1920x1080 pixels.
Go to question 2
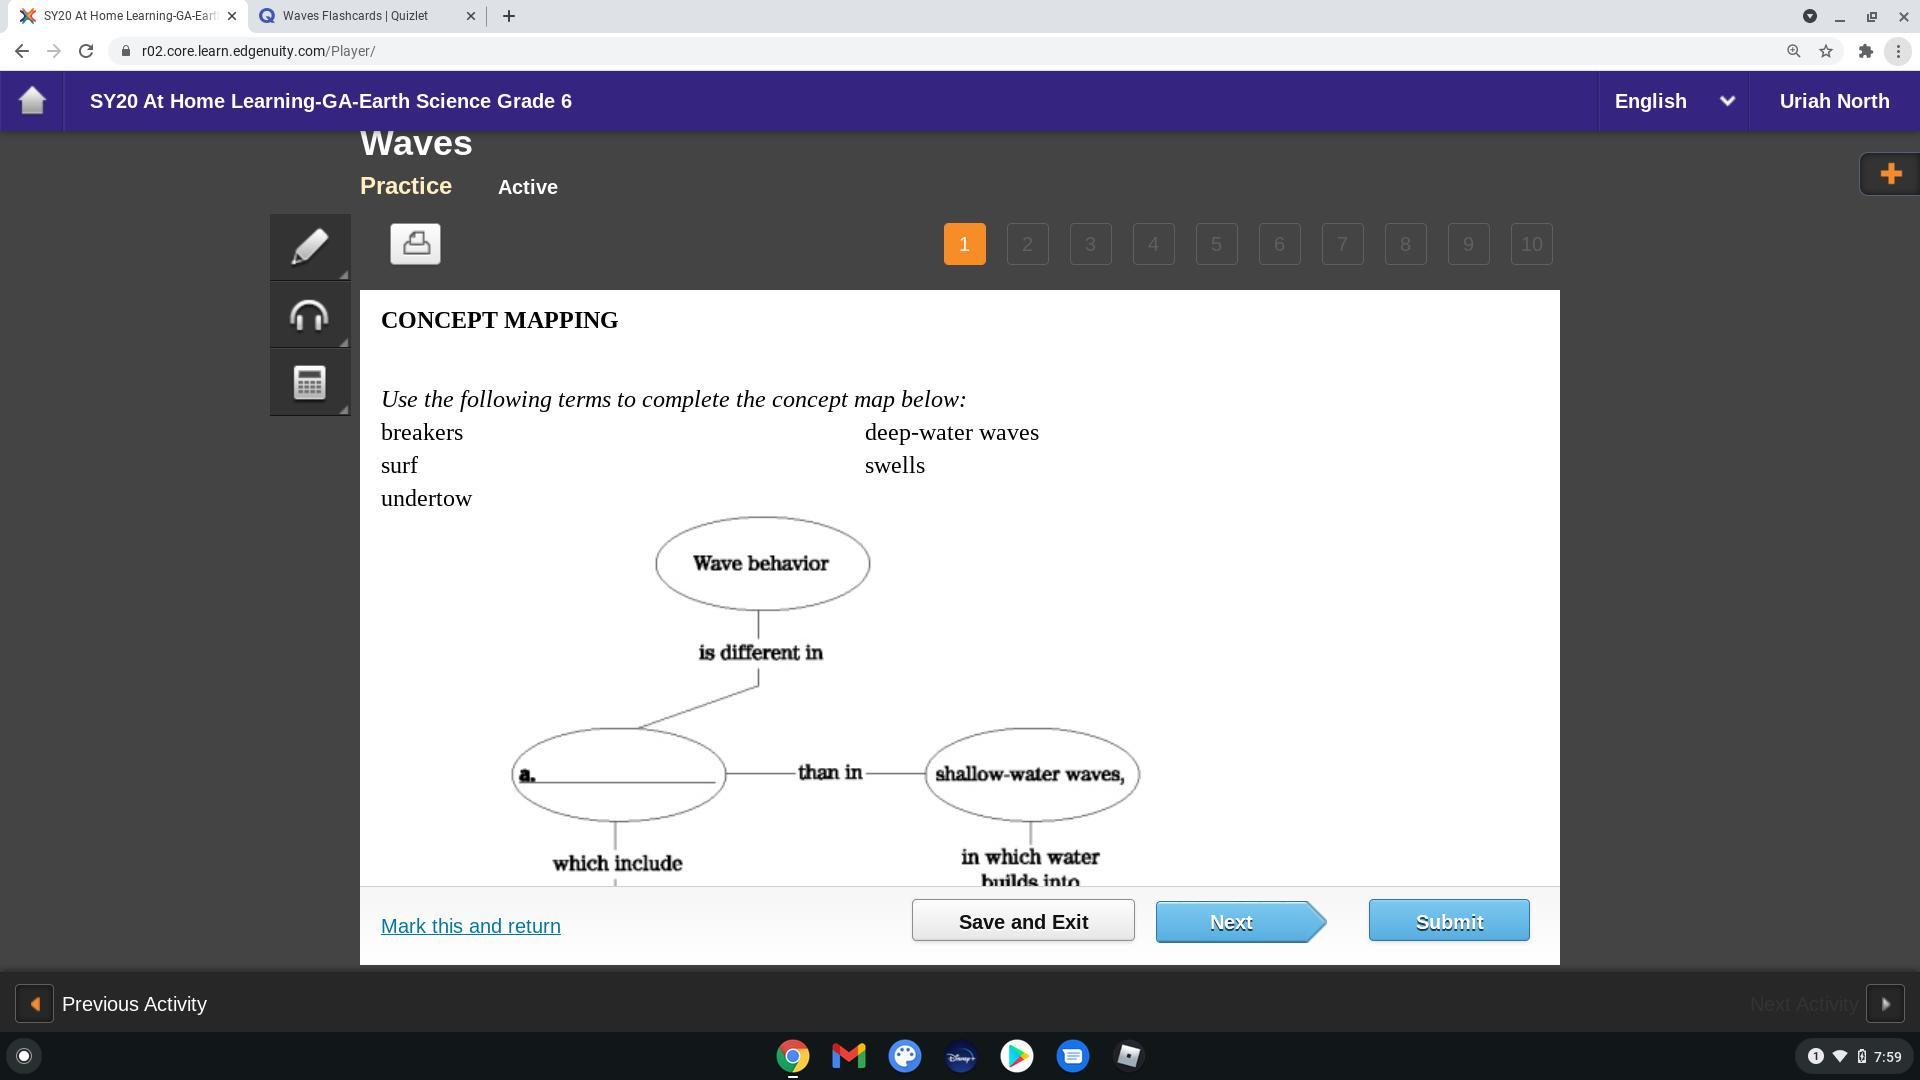[1027, 244]
